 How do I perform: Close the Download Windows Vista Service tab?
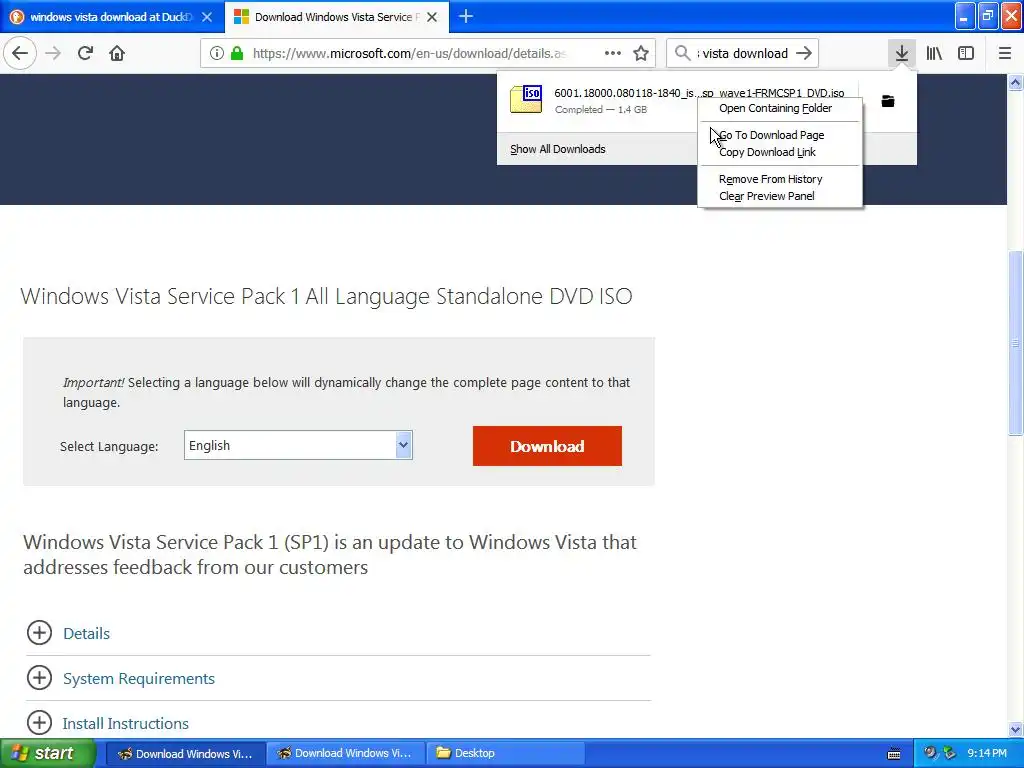(432, 17)
